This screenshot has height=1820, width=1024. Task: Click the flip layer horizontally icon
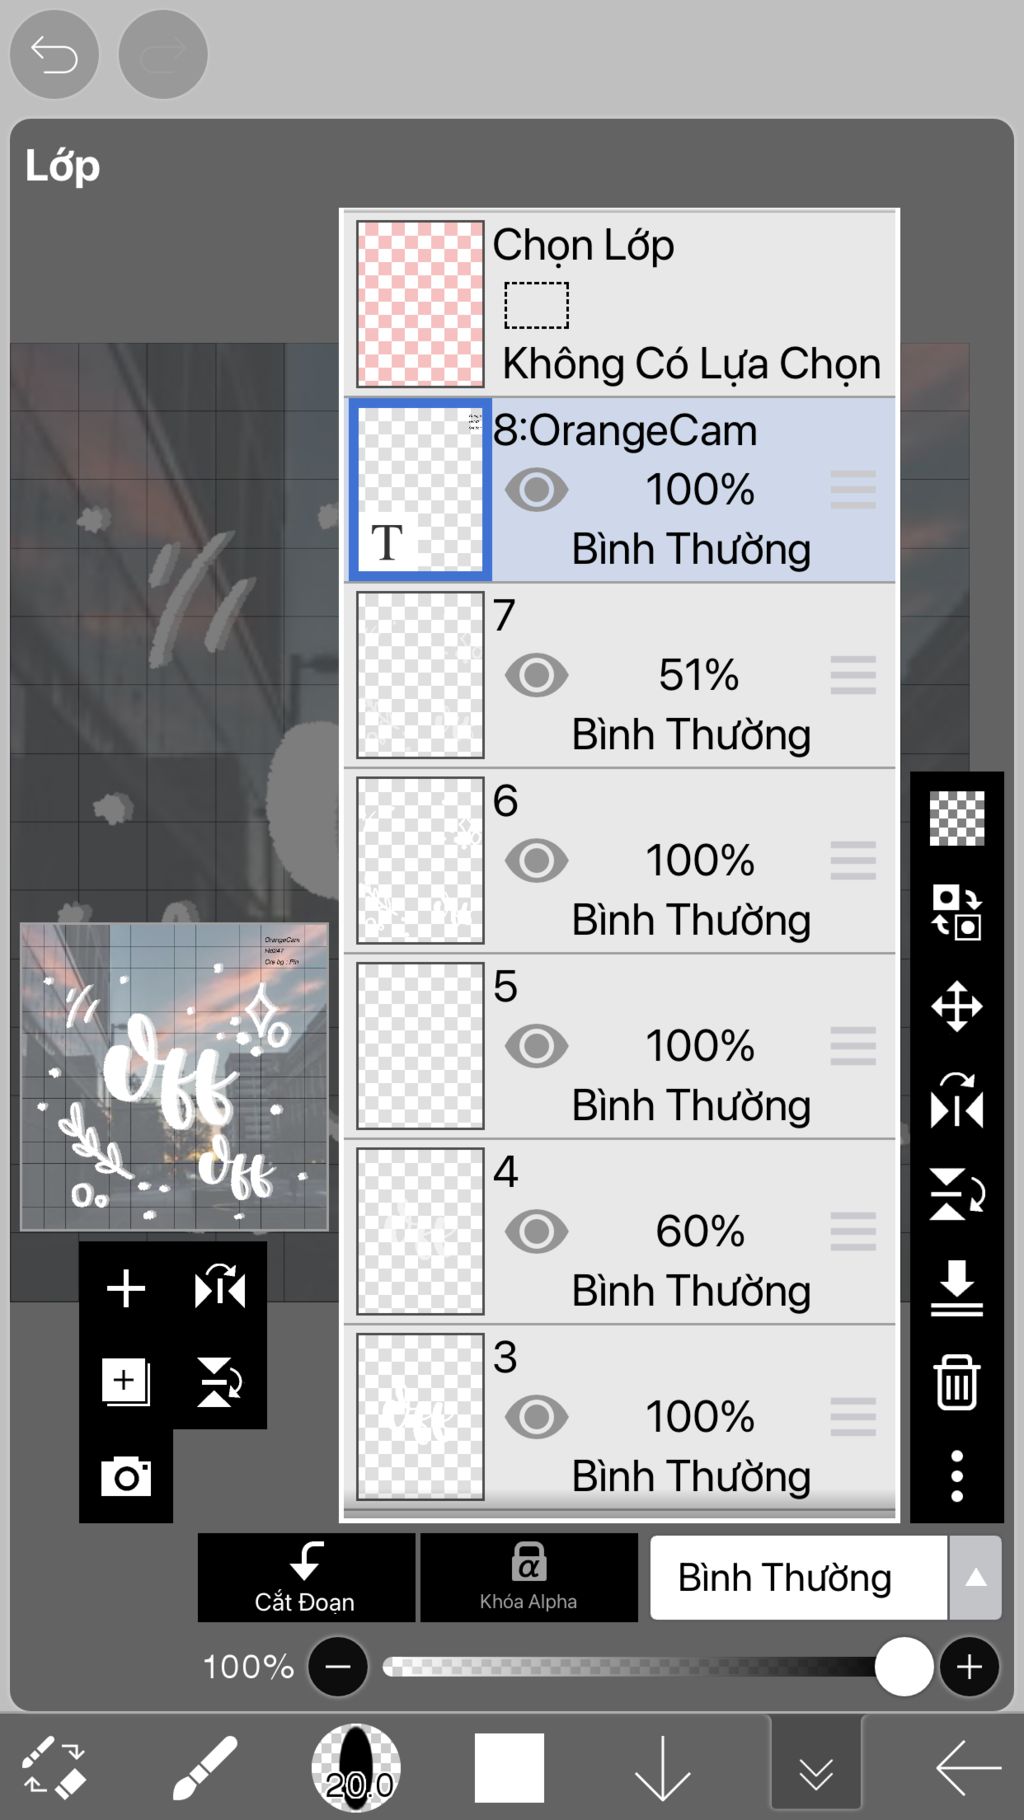coord(956,1100)
